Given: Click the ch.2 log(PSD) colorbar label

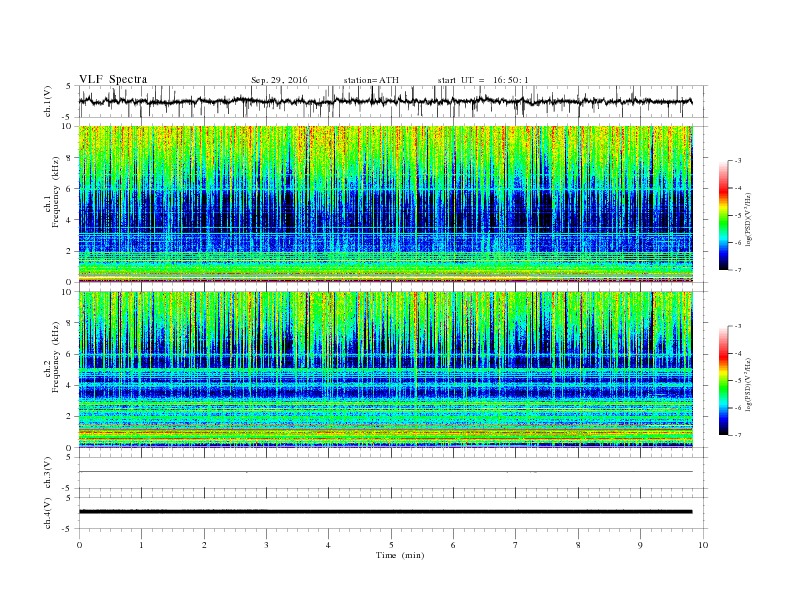Looking at the screenshot, I should [749, 385].
